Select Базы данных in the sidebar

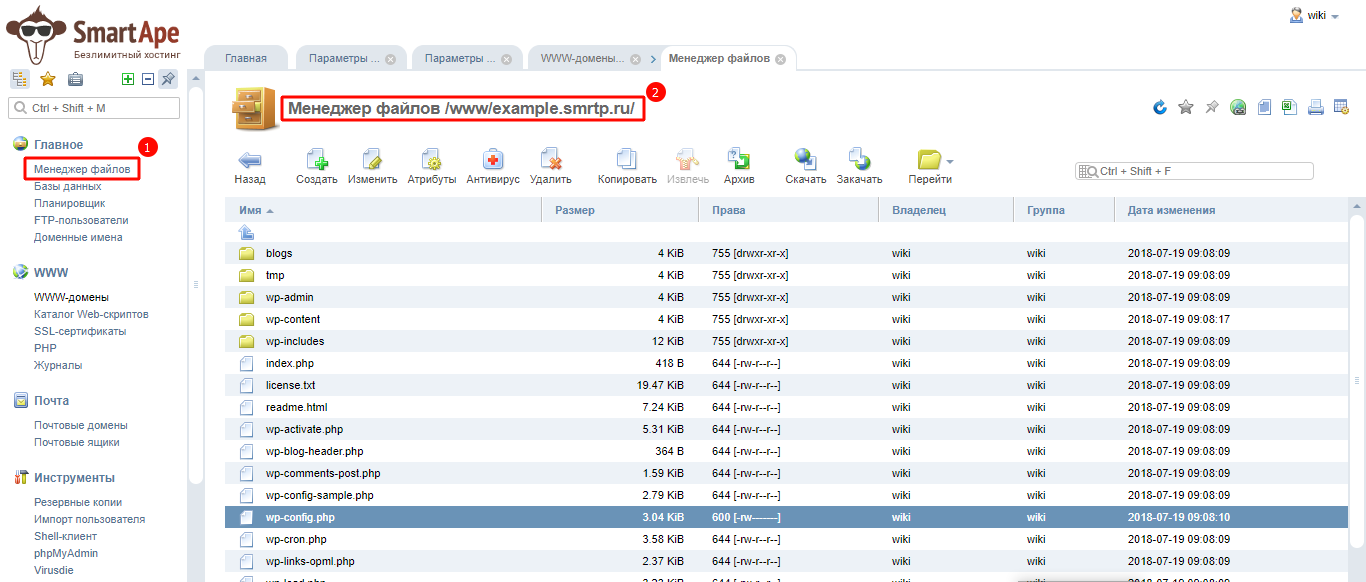[x=67, y=186]
